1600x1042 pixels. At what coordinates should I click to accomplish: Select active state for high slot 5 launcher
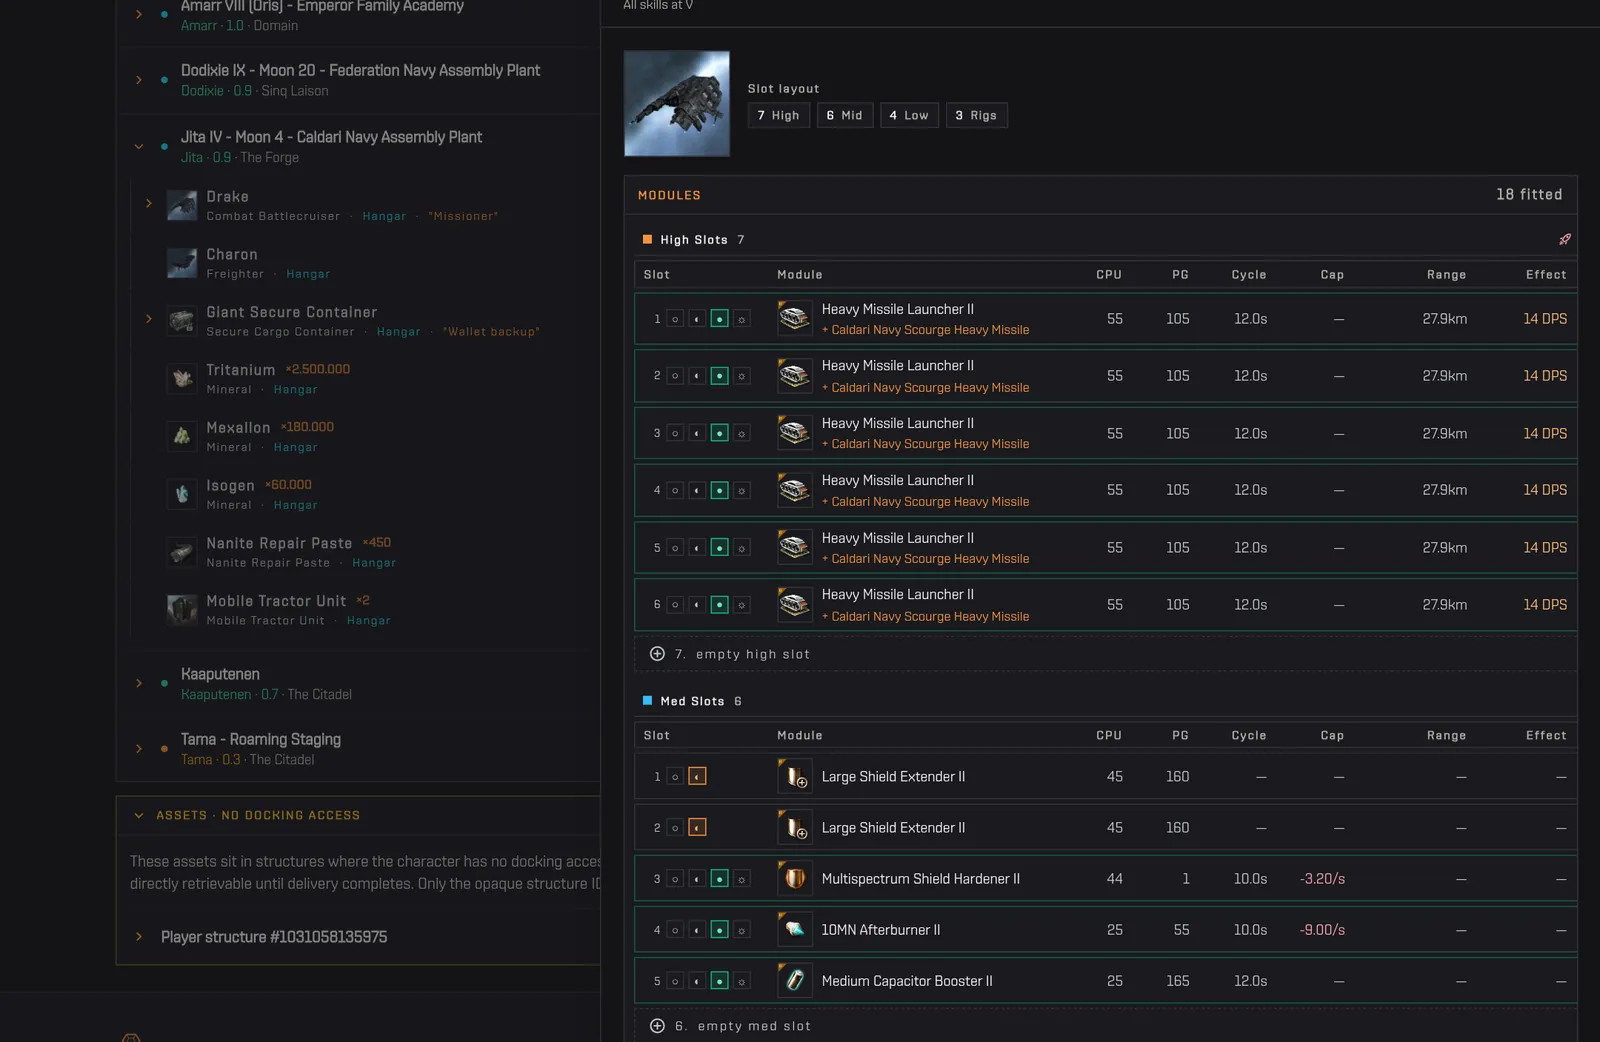[x=719, y=548]
